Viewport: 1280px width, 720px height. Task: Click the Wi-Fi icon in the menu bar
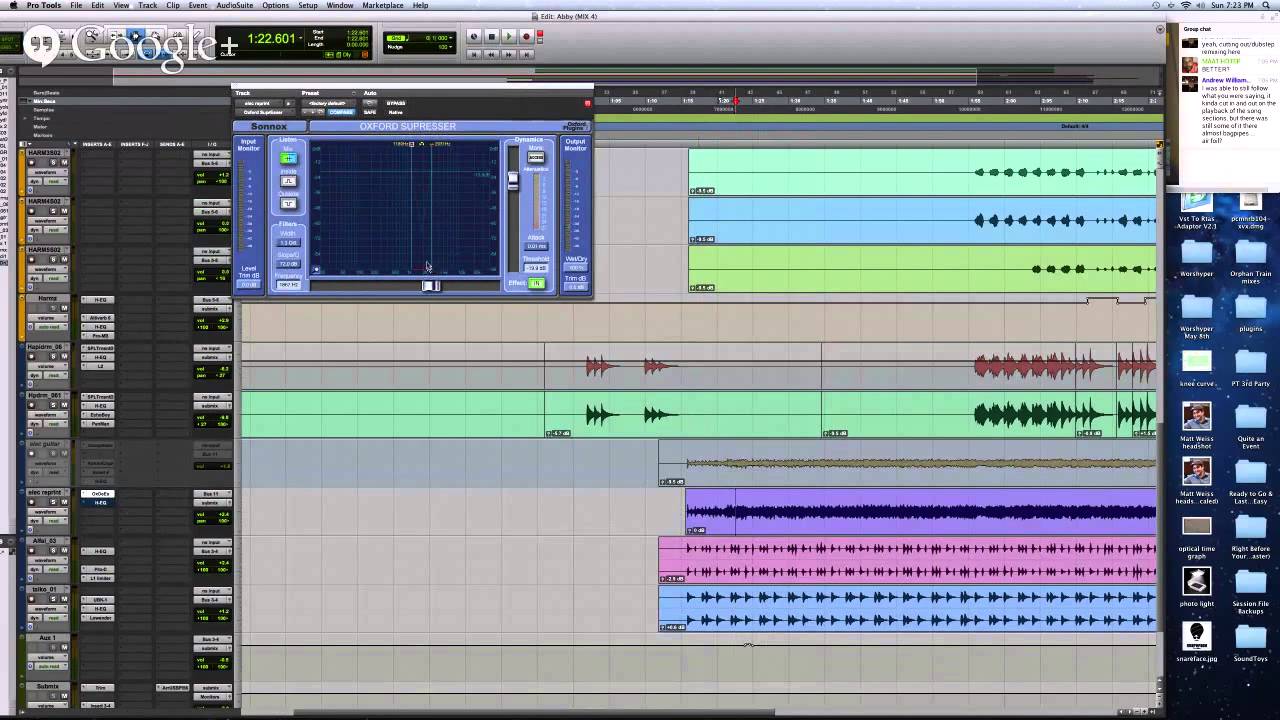point(1185,5)
